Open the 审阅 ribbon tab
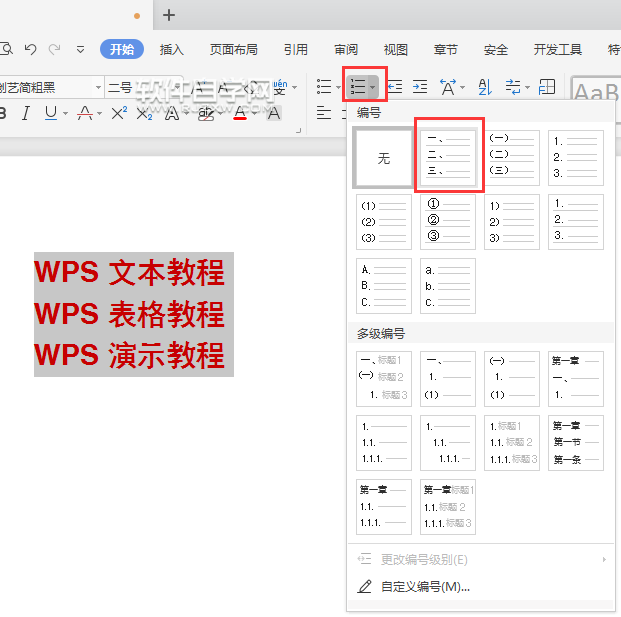Image resolution: width=621 pixels, height=617 pixels. (346, 50)
